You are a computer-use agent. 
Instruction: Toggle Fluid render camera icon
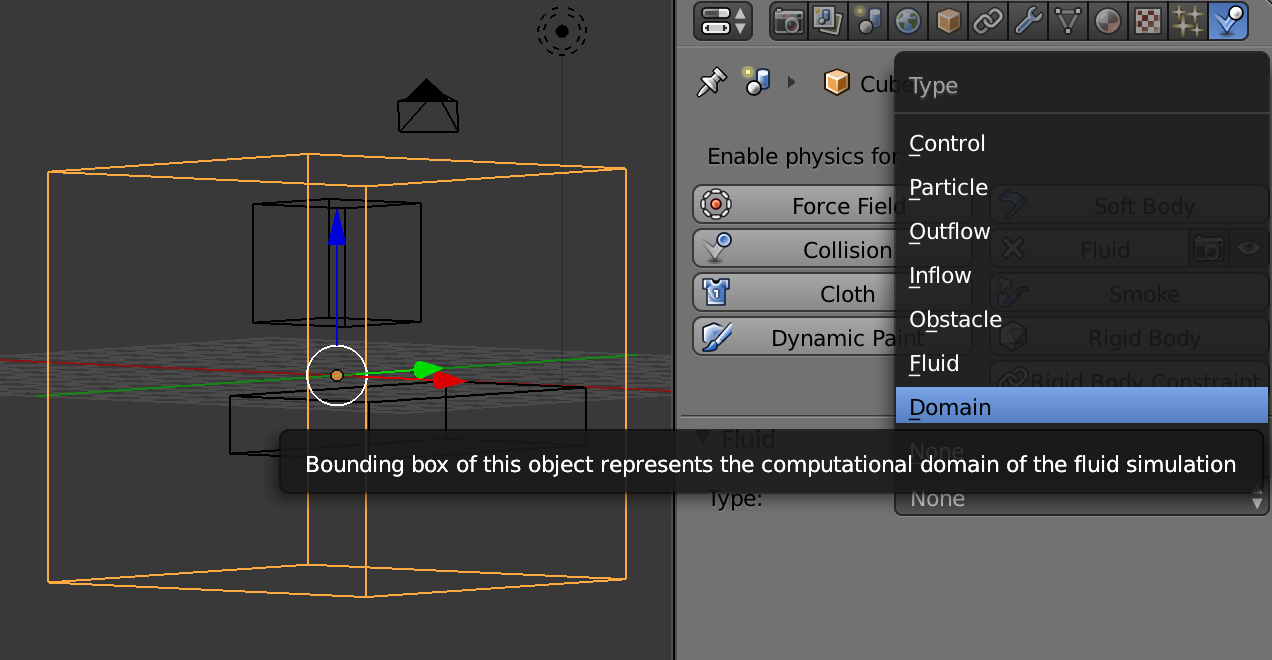pos(1209,250)
